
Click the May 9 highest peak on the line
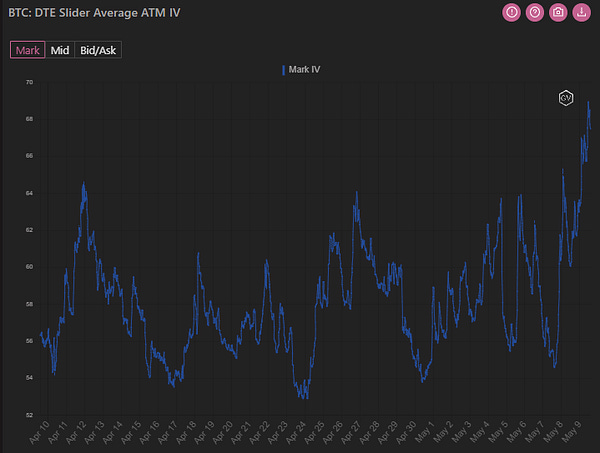(588, 102)
